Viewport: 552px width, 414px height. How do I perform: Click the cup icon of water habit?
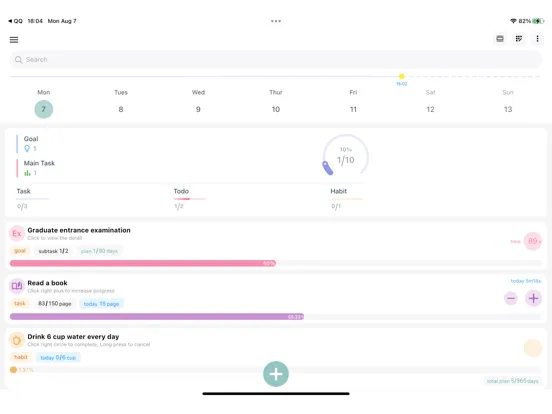pos(17,340)
